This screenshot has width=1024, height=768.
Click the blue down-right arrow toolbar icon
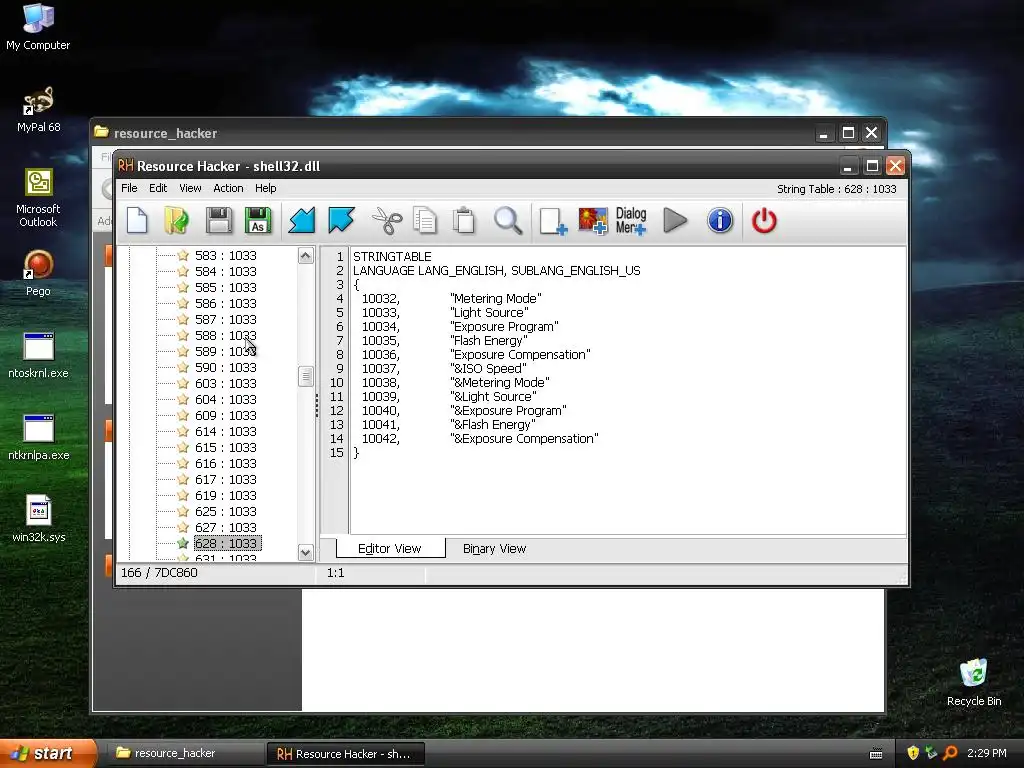[341, 221]
